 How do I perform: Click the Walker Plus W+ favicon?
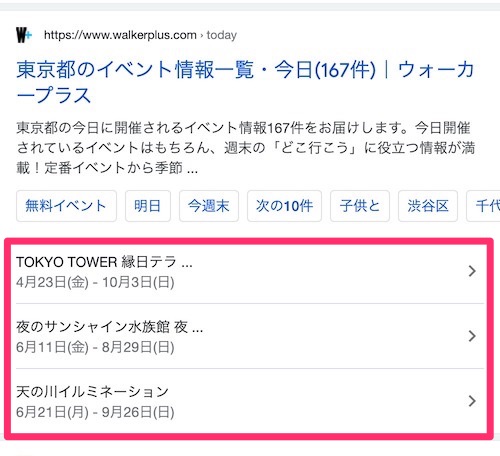[x=24, y=35]
